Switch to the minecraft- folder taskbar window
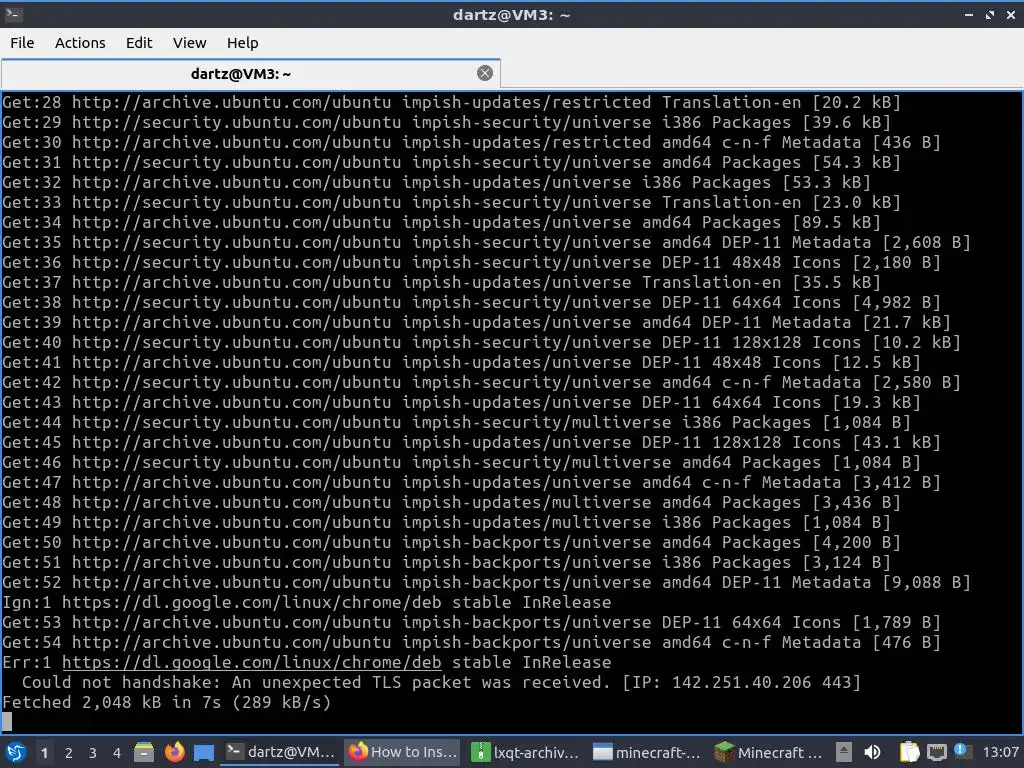Screen dimensions: 1024x768 pos(647,752)
